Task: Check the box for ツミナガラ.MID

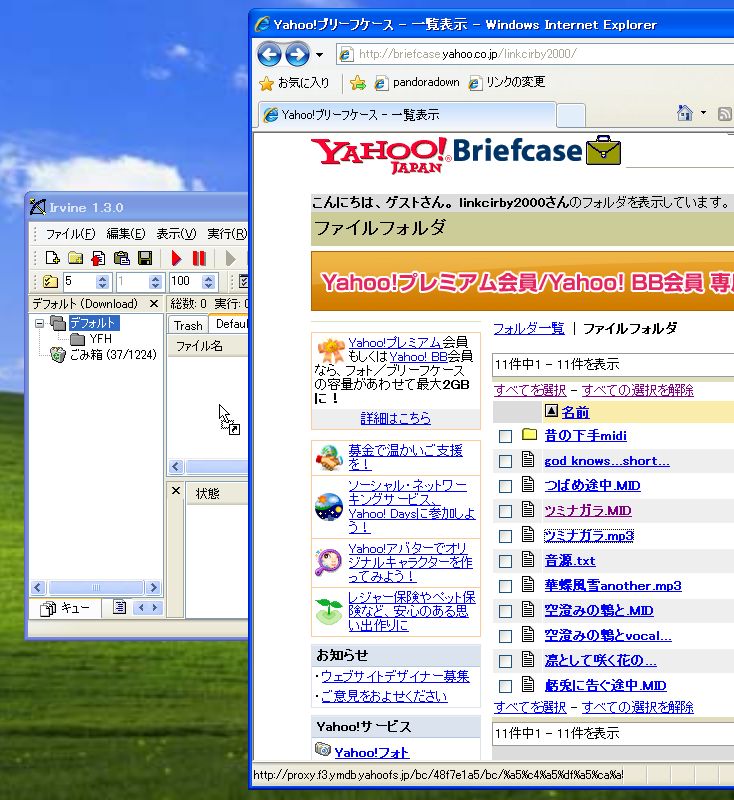Action: tap(505, 511)
